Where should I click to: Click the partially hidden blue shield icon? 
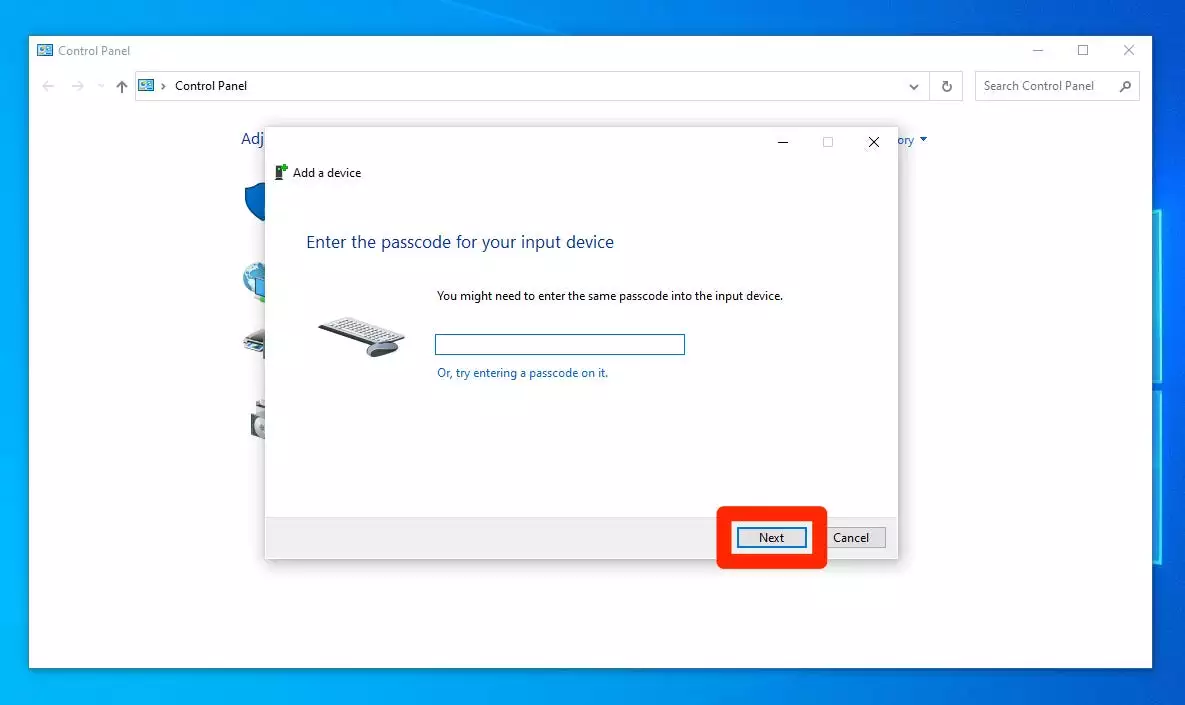tap(254, 201)
